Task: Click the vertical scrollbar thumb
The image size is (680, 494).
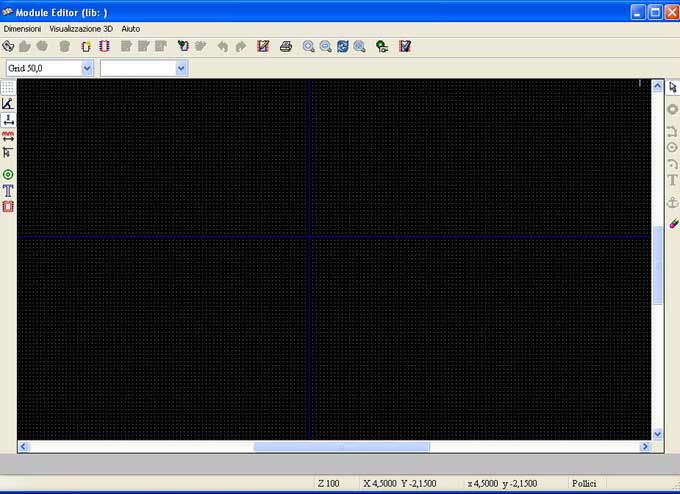Action: [x=657, y=265]
